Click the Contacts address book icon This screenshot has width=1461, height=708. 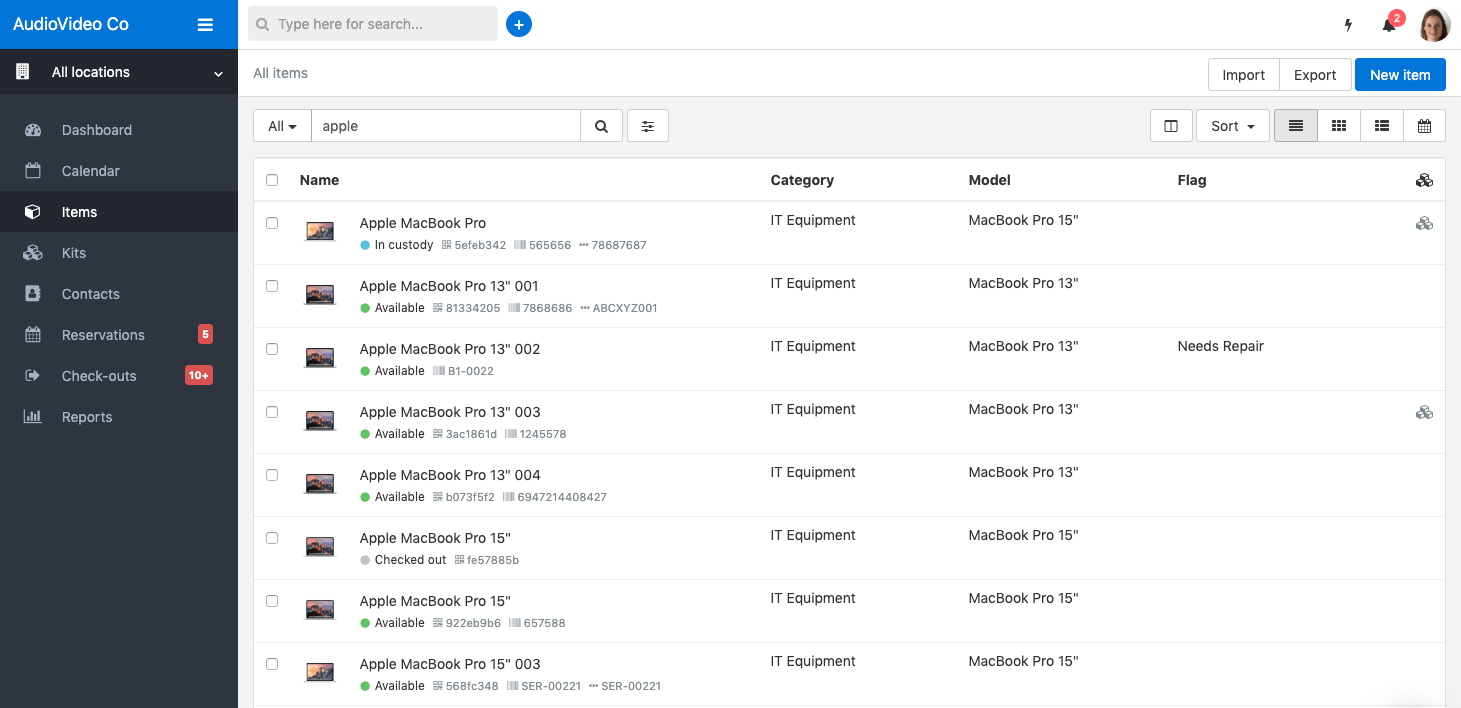(x=33, y=294)
